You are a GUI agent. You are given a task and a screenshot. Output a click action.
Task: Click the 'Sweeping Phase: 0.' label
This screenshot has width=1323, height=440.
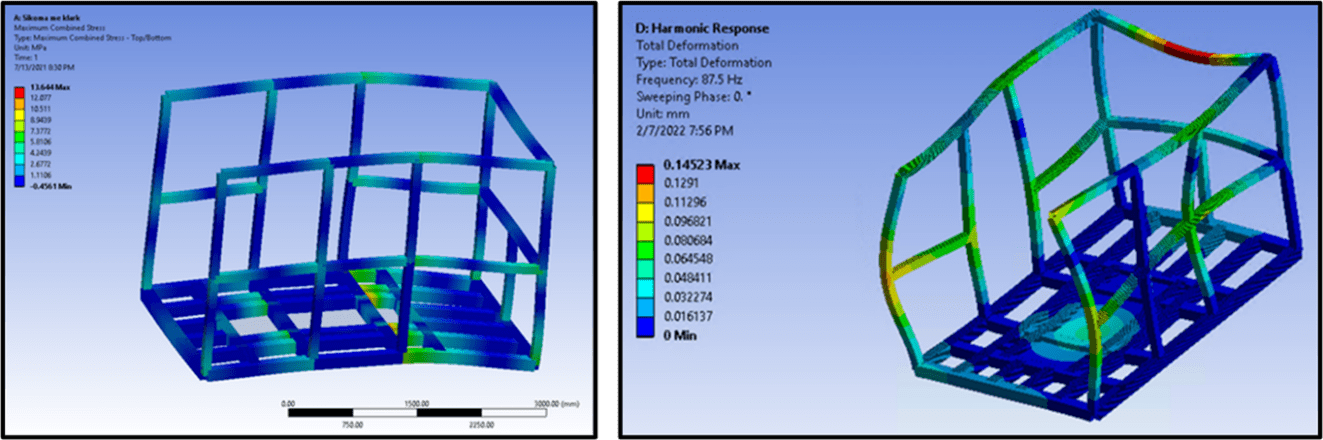pos(695,97)
